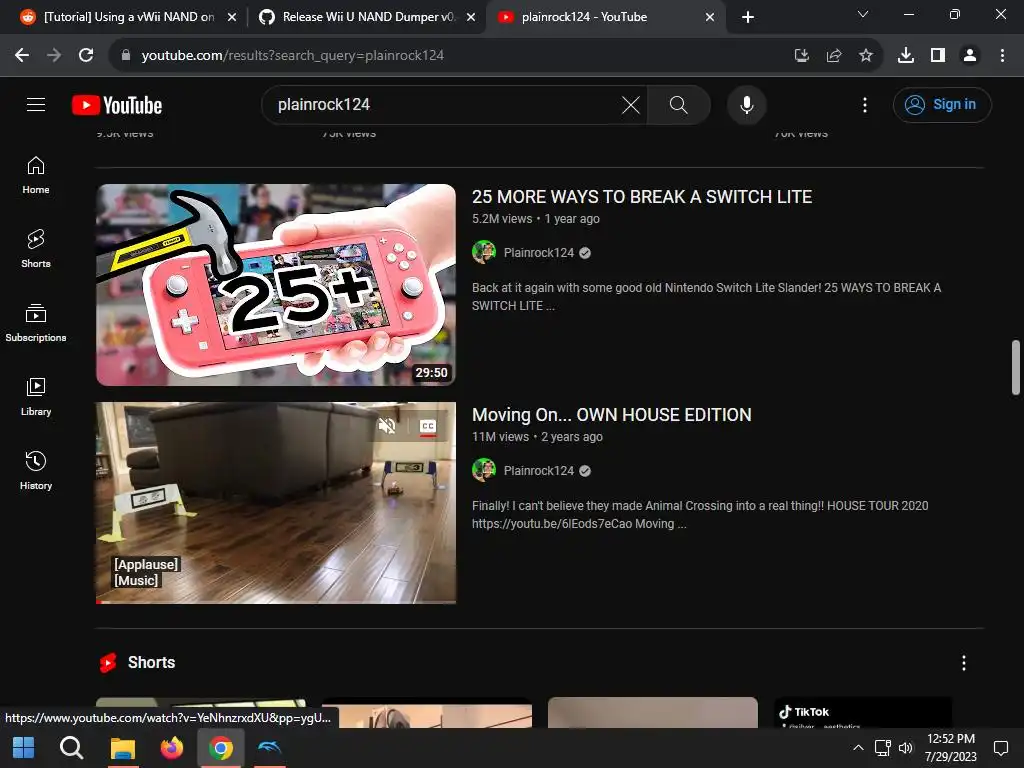Open Shorts in the sidebar
The height and width of the screenshot is (768, 1024).
(x=36, y=249)
